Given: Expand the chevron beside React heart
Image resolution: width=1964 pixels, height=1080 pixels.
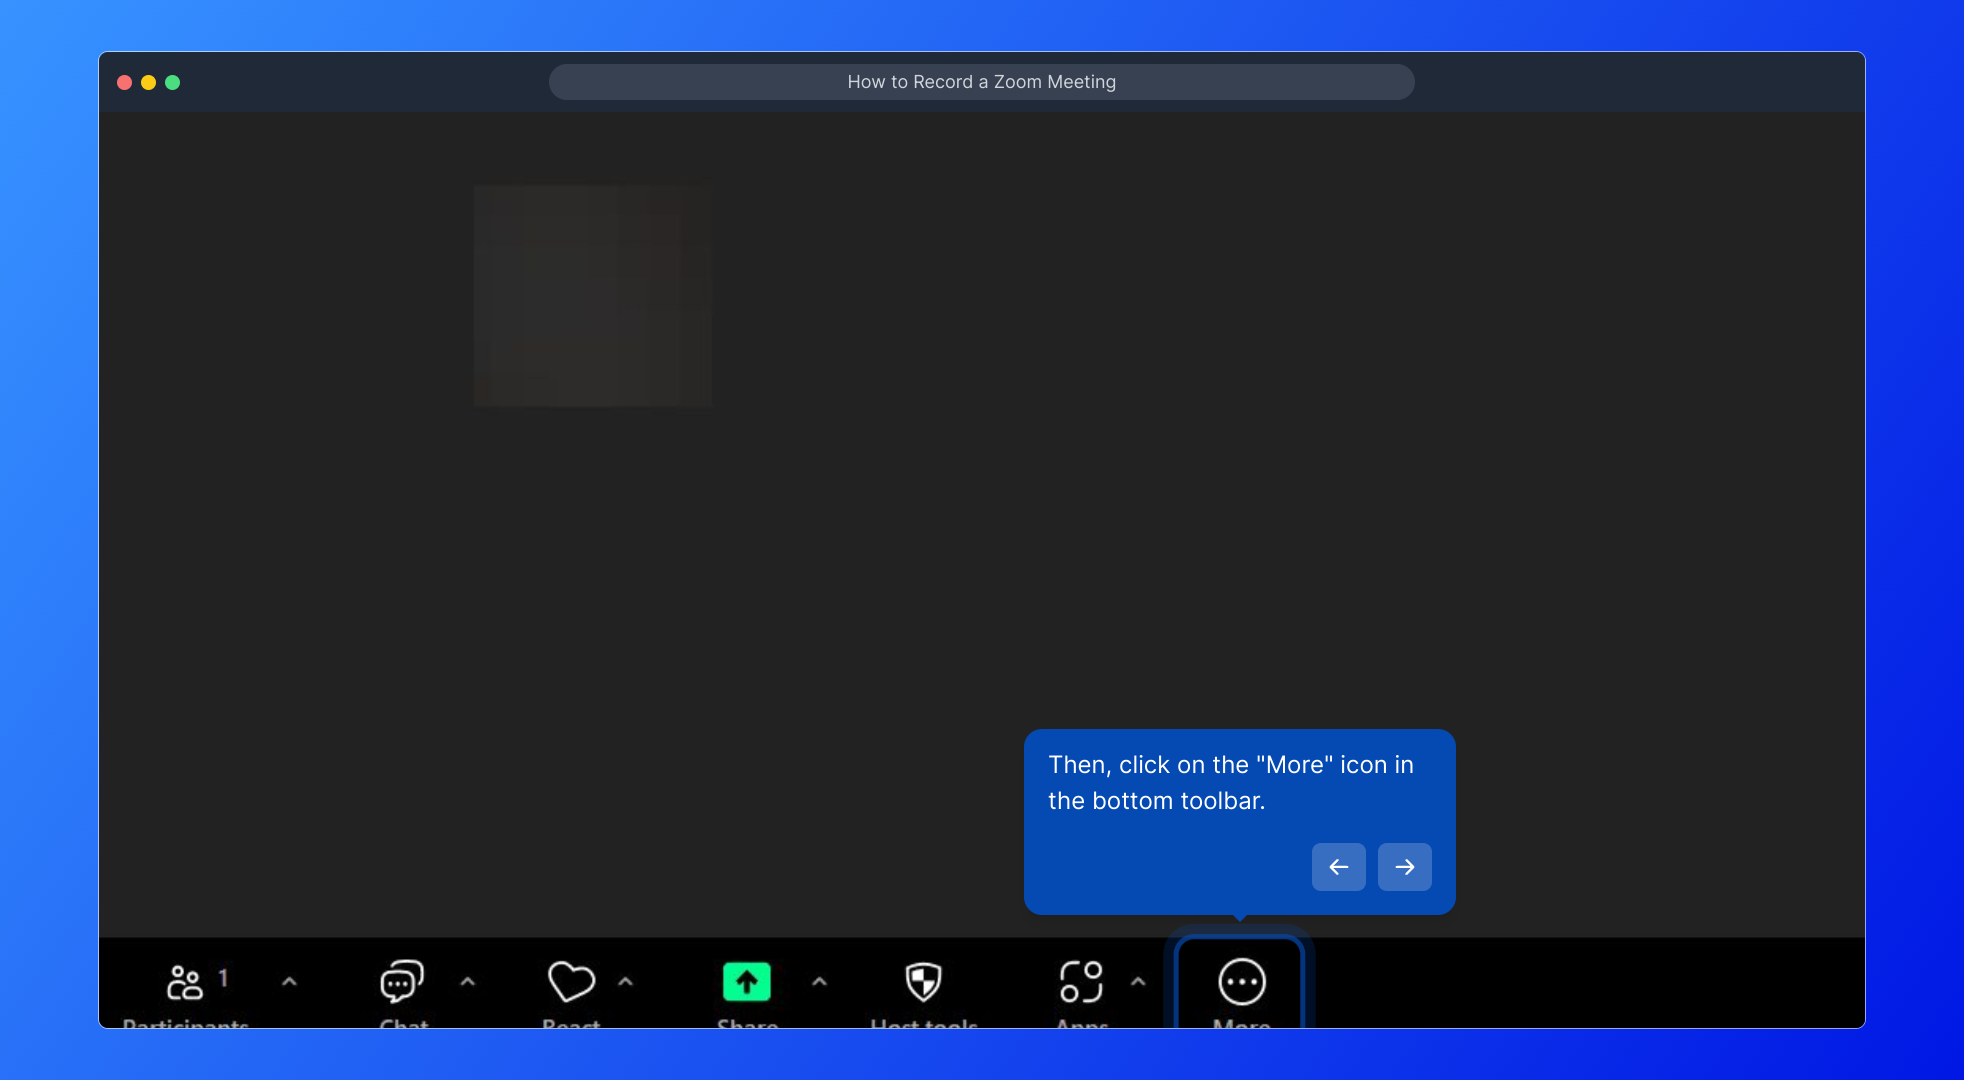Looking at the screenshot, I should pyautogui.click(x=625, y=982).
